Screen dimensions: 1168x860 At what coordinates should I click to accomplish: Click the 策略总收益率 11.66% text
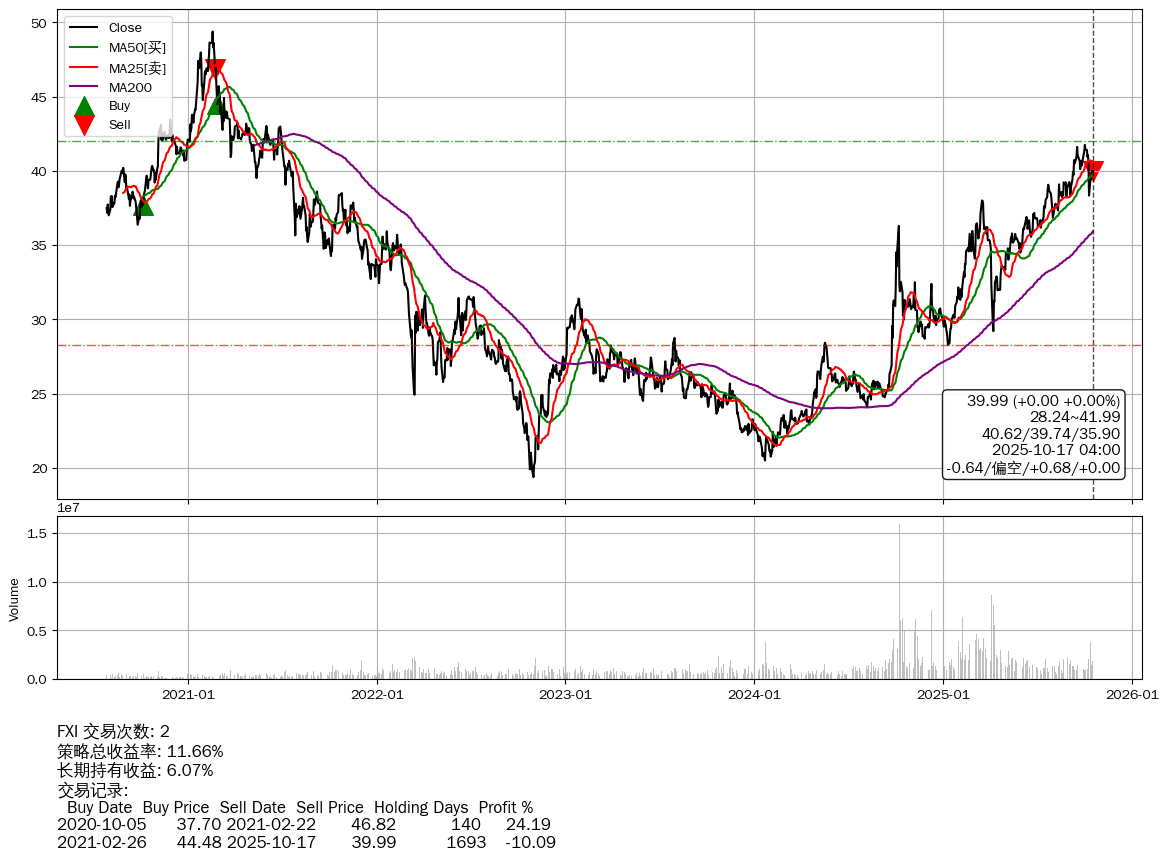pyautogui.click(x=140, y=751)
